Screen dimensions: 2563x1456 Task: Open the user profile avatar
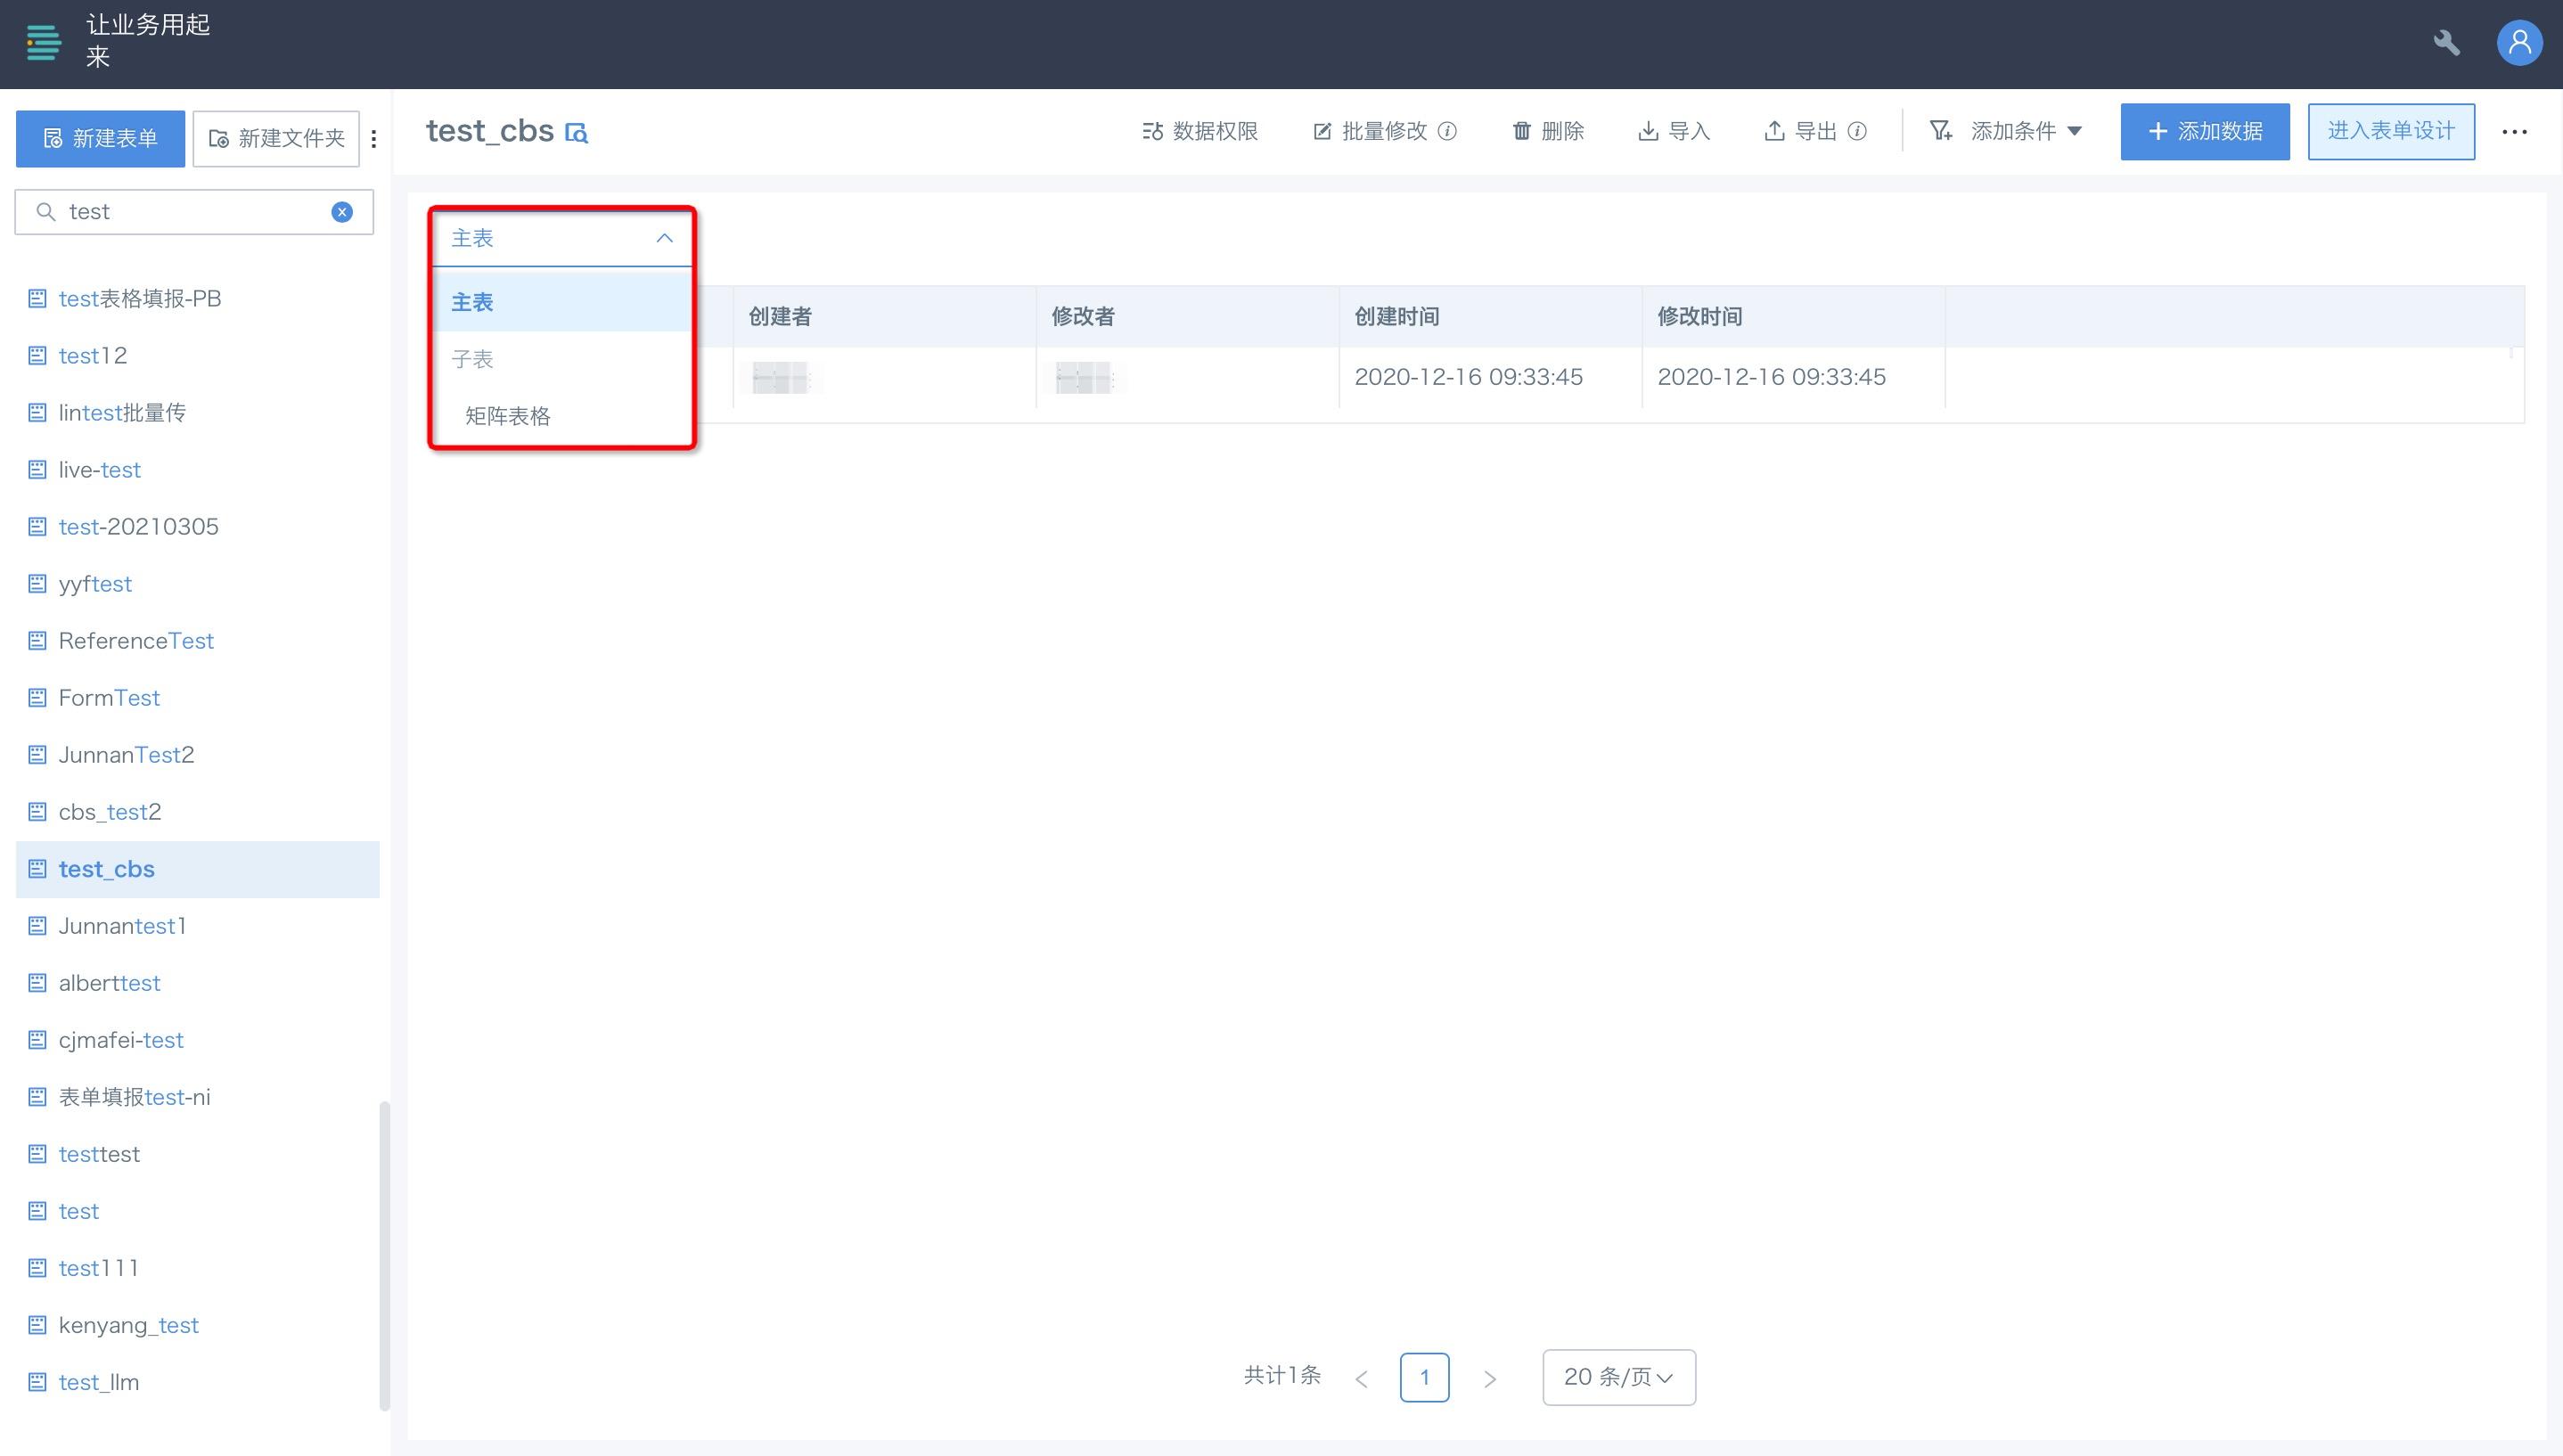(2519, 43)
